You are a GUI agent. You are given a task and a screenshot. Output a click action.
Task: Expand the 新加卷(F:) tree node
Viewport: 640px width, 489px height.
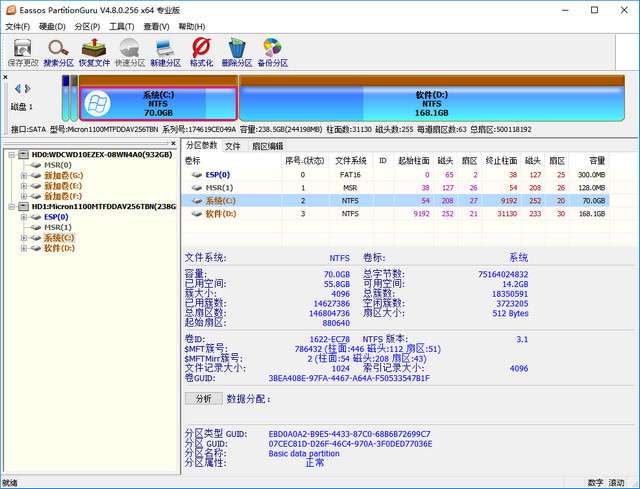(x=24, y=196)
